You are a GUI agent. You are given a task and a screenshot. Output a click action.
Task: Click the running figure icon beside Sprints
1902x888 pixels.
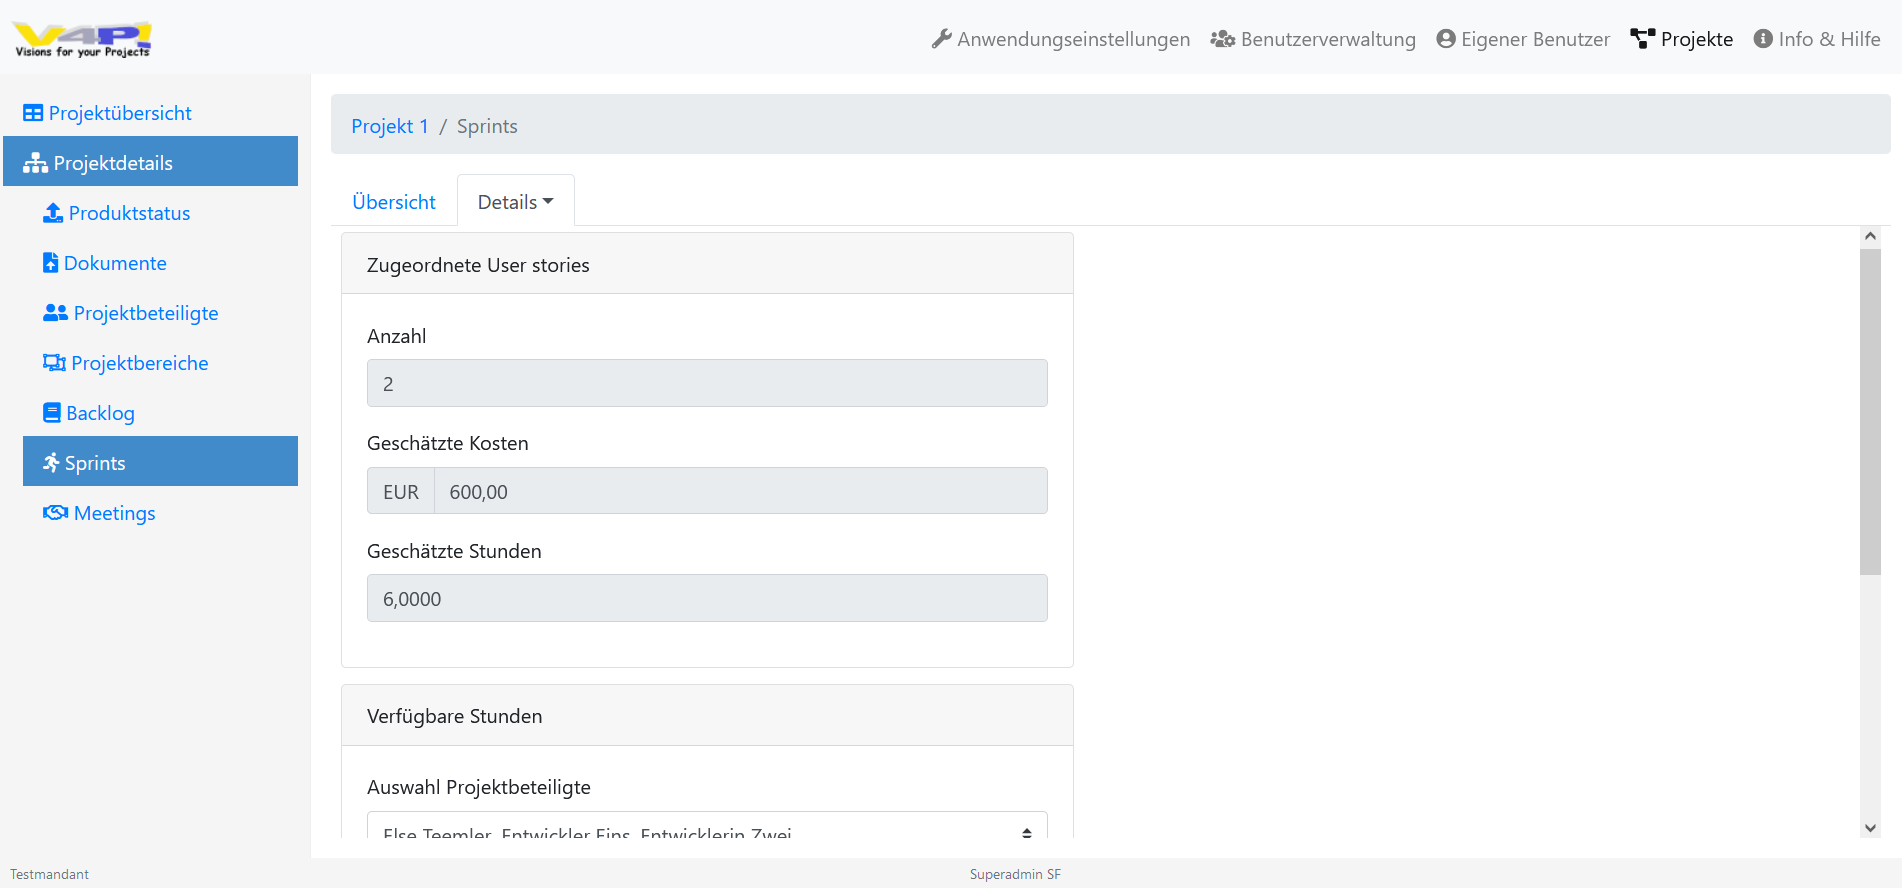point(51,463)
